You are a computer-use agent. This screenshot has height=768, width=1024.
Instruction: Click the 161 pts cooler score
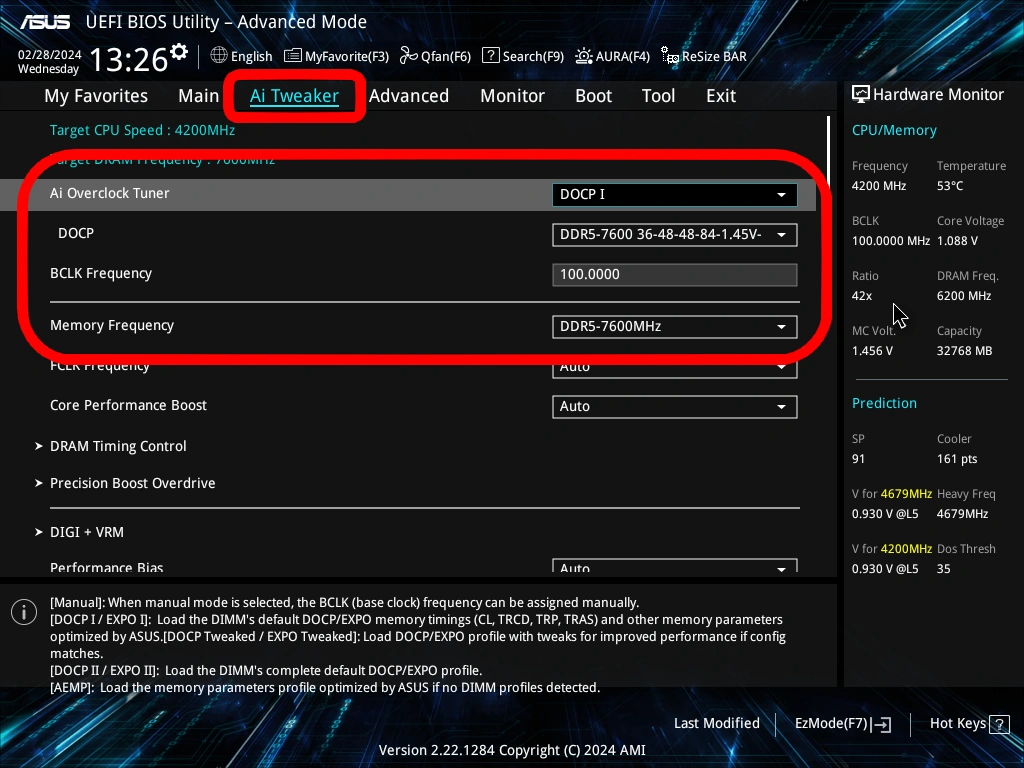click(957, 459)
